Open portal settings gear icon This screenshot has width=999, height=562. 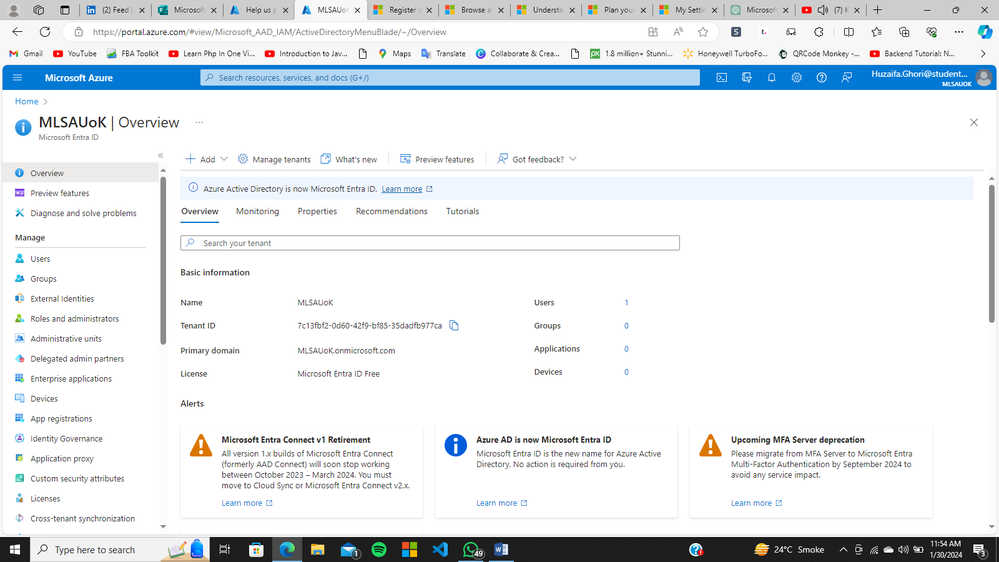tap(796, 78)
